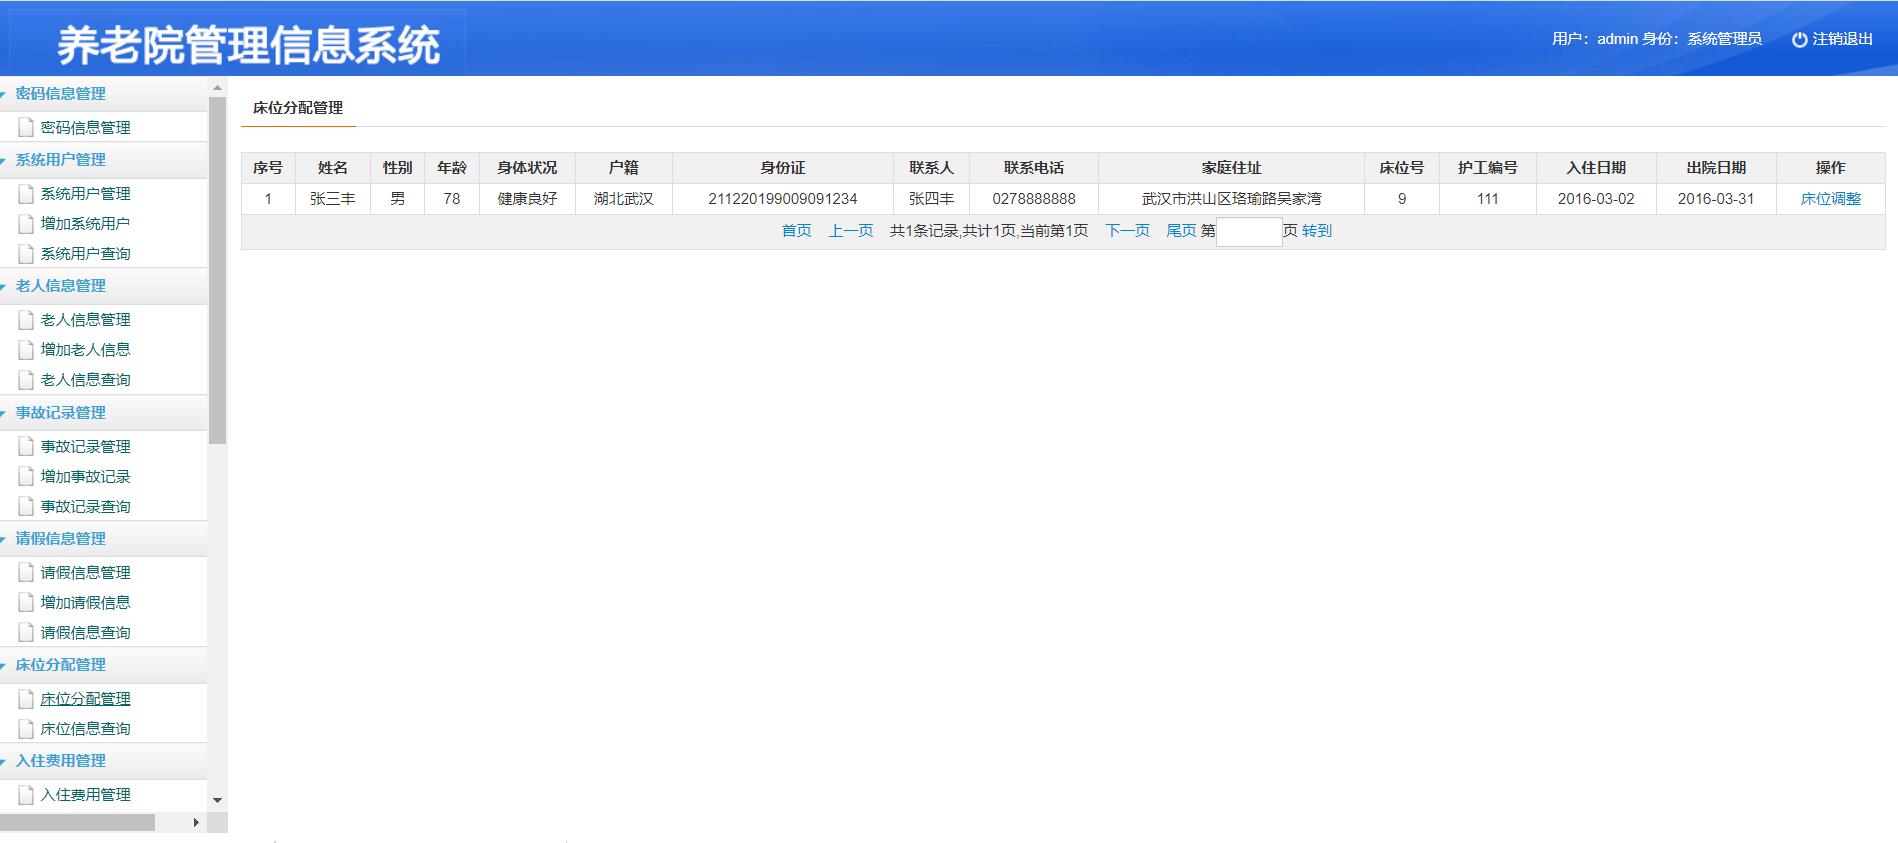Click health status cell 健康良好
Image resolution: width=1898 pixels, height=843 pixels.
[527, 199]
